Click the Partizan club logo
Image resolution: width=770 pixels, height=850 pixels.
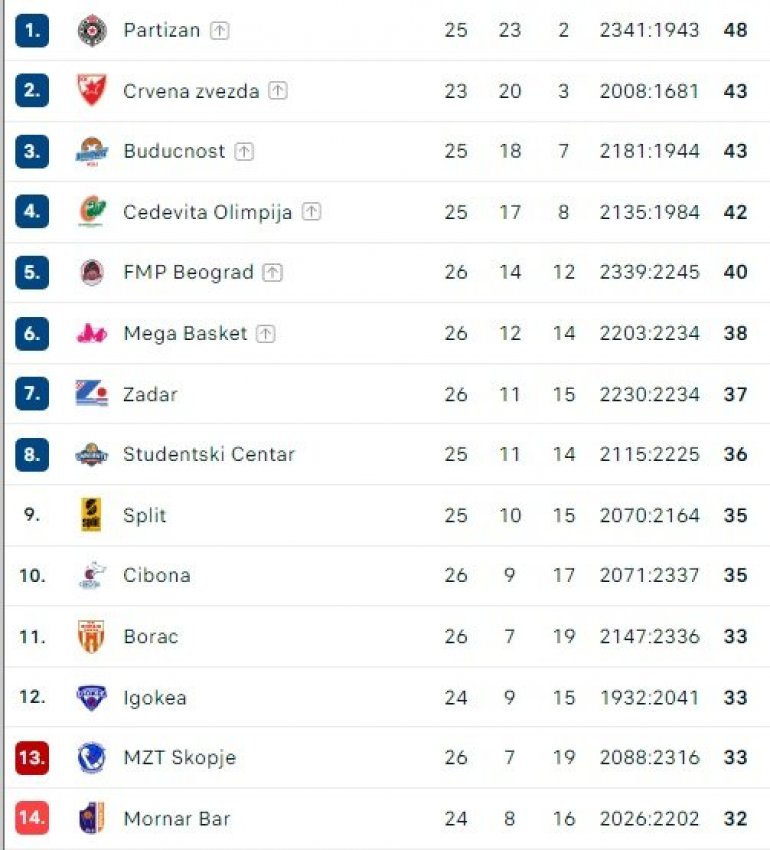click(92, 30)
